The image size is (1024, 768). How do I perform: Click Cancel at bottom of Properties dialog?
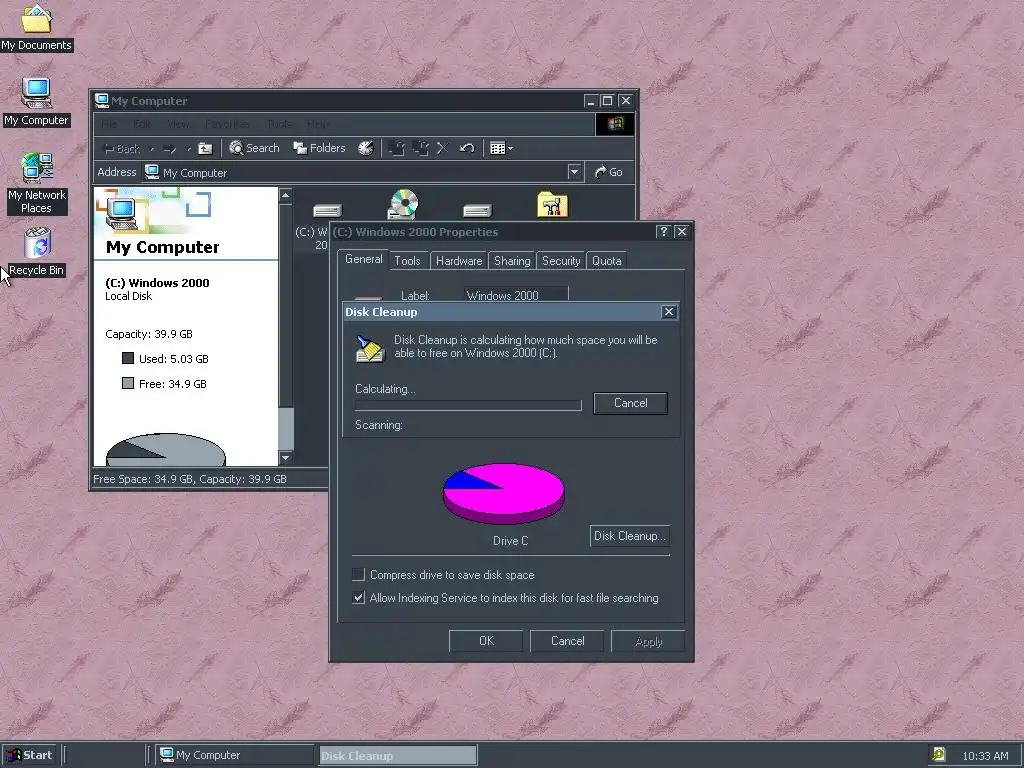(567, 641)
